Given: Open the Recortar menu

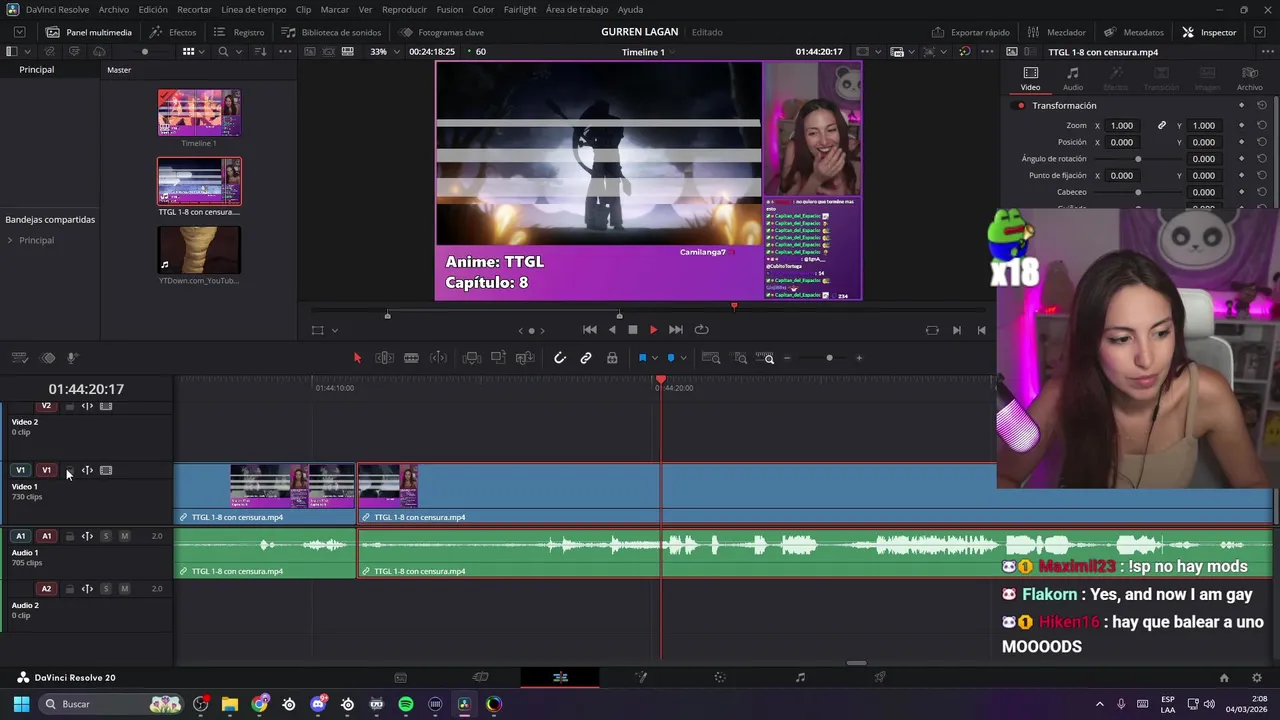Looking at the screenshot, I should click(194, 9).
